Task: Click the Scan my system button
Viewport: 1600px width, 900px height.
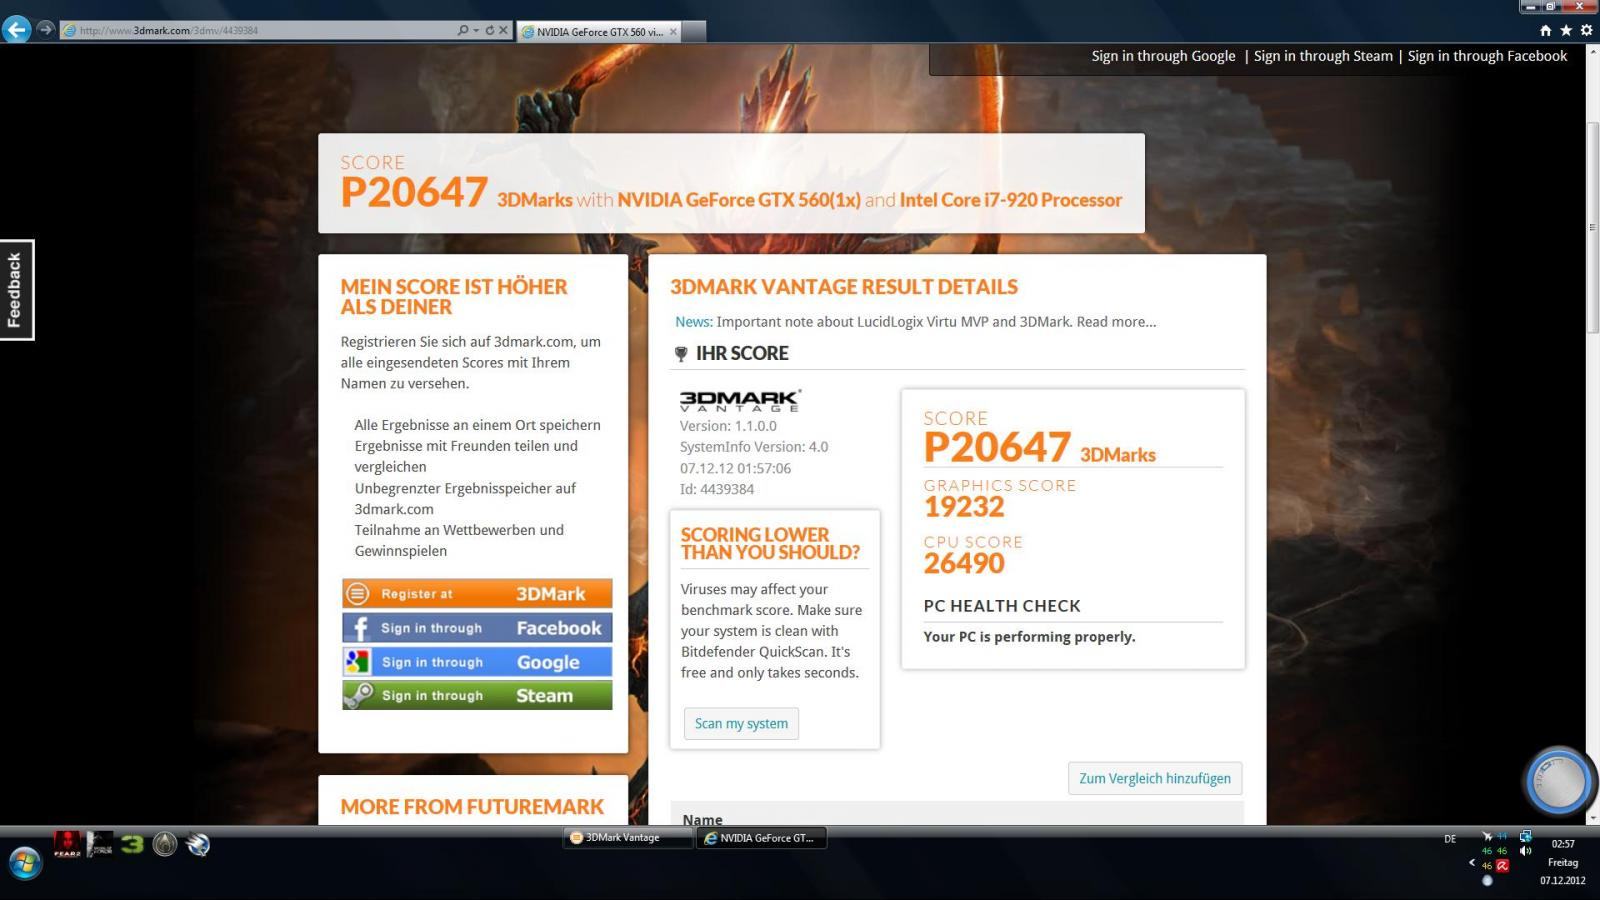Action: tap(741, 723)
